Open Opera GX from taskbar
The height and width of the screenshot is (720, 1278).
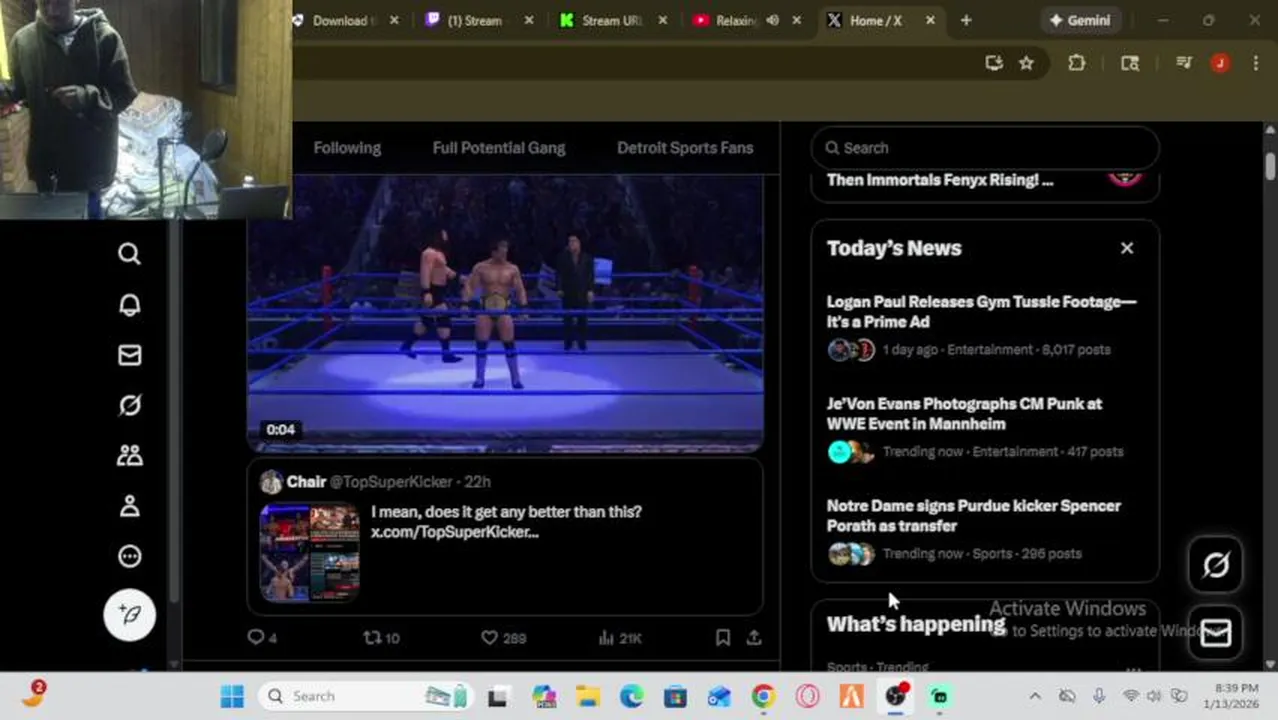coord(807,696)
